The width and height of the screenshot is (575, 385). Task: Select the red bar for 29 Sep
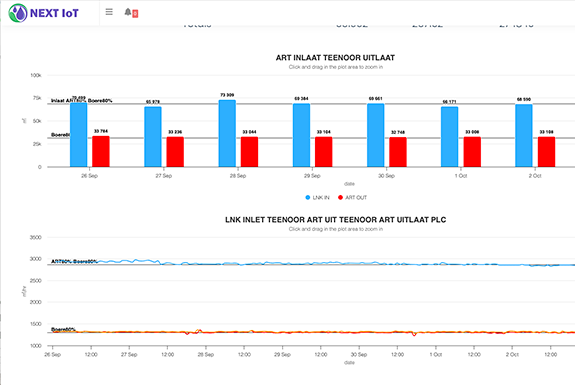tap(323, 152)
